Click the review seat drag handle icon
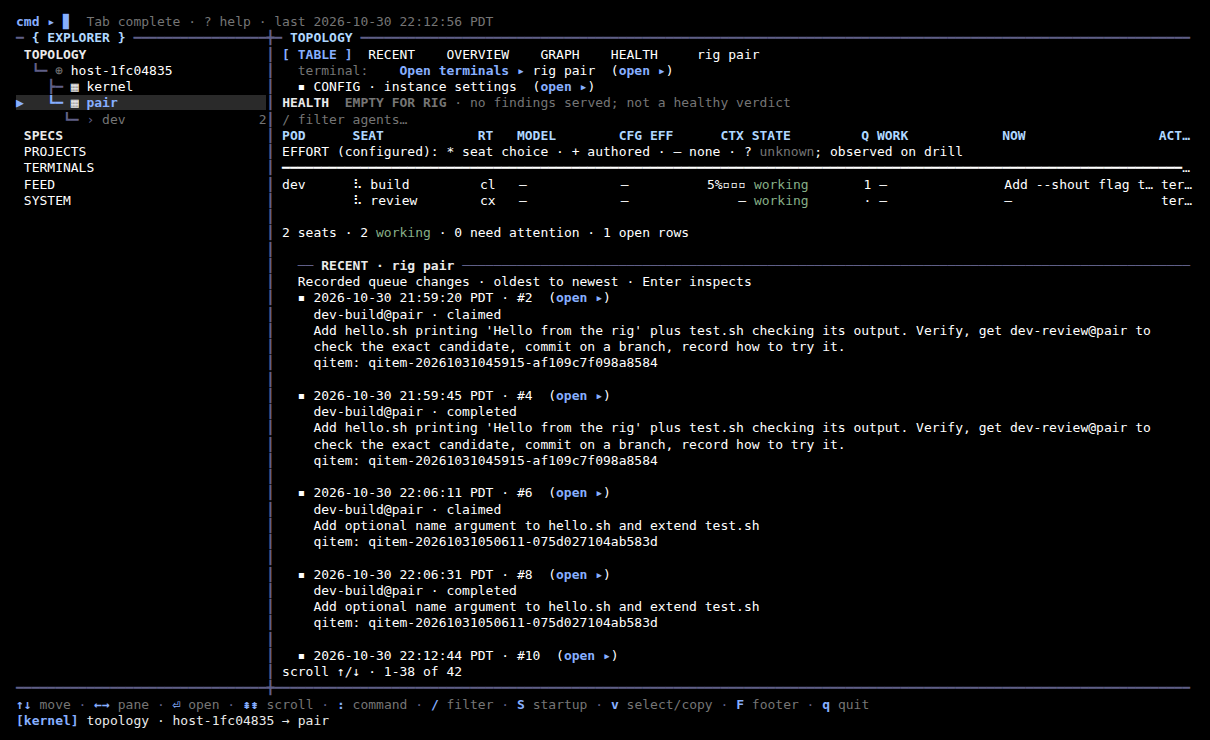Viewport: 1210px width, 740px height. pyautogui.click(x=357, y=201)
